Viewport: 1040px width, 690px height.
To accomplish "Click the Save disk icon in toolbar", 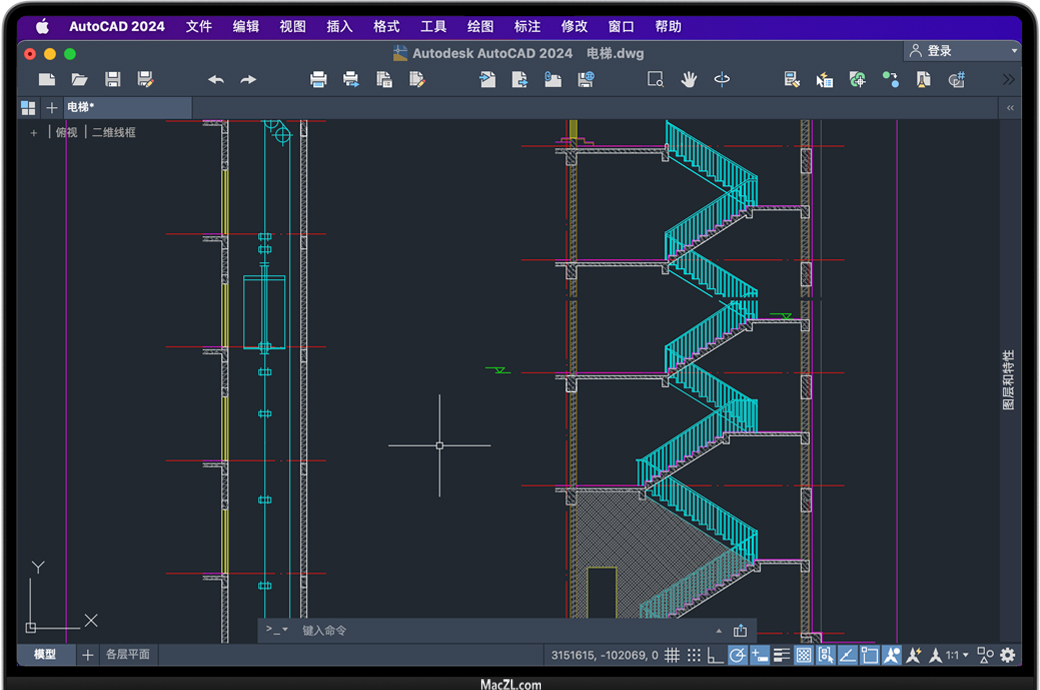I will 113,79.
